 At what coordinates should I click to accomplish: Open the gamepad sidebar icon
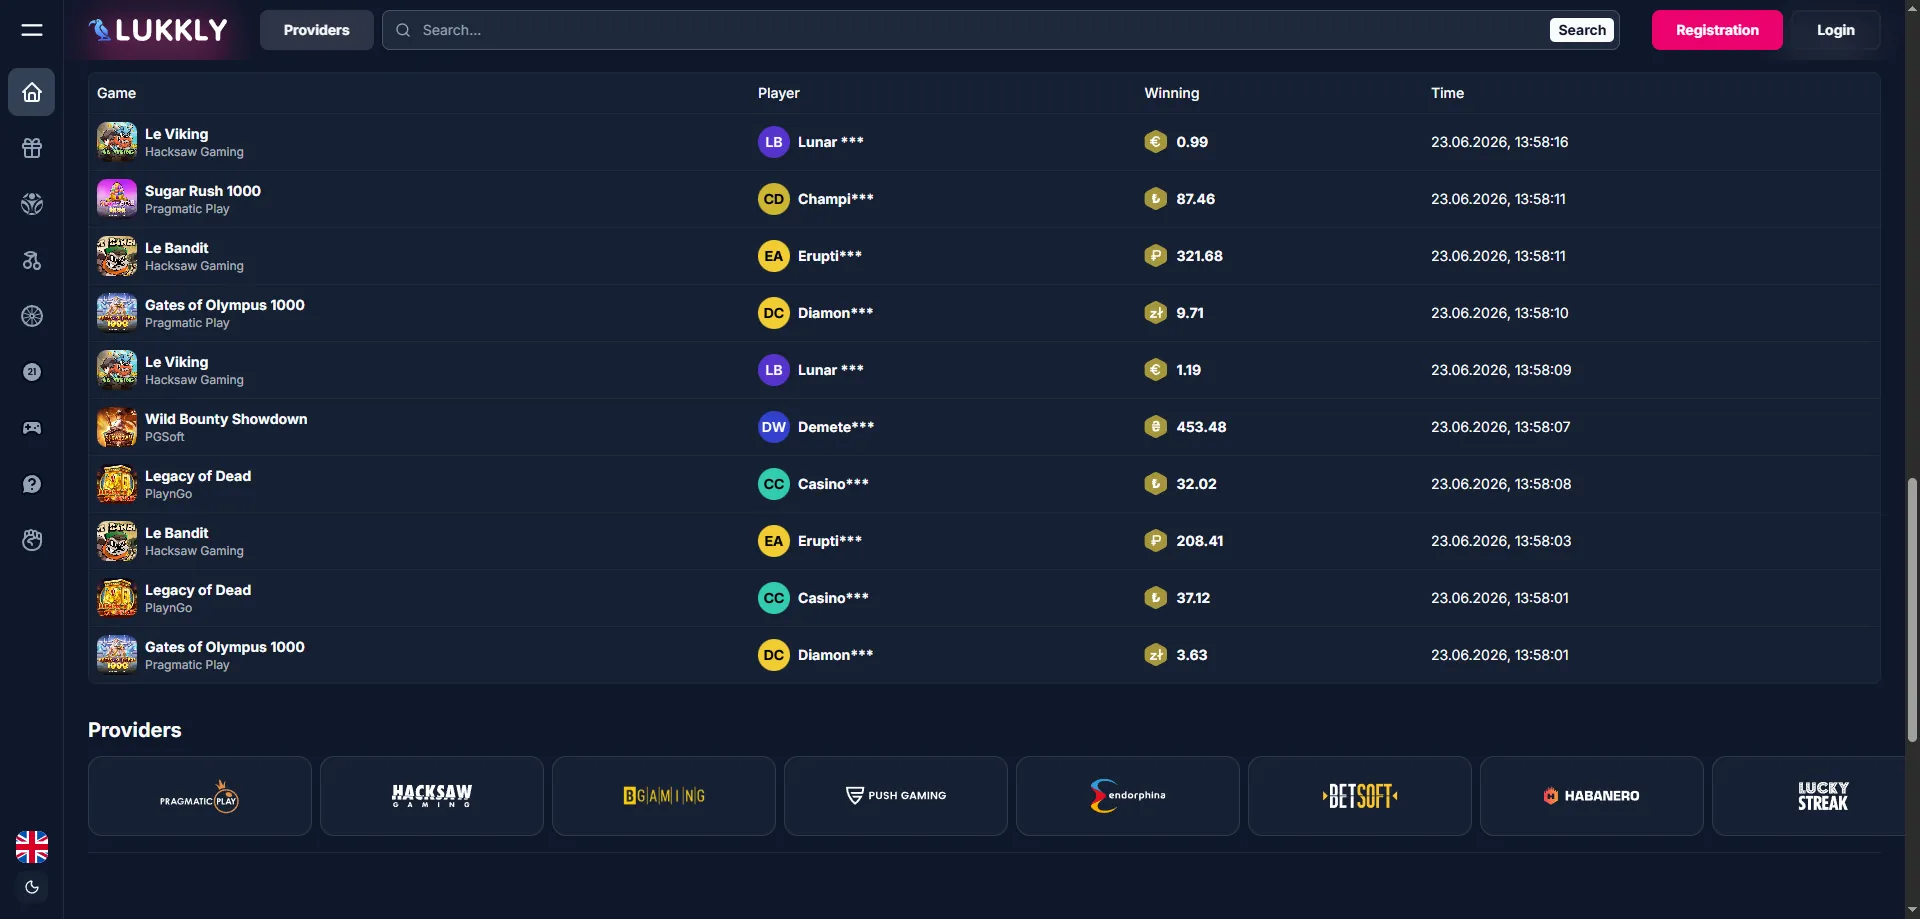[32, 428]
